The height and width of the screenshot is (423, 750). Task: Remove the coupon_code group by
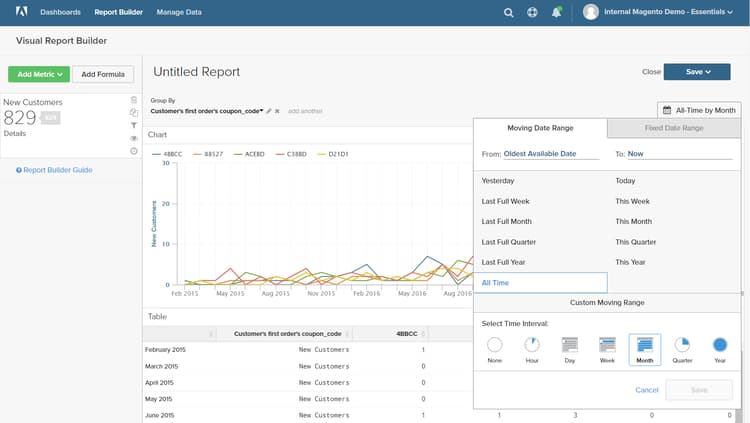coord(277,111)
